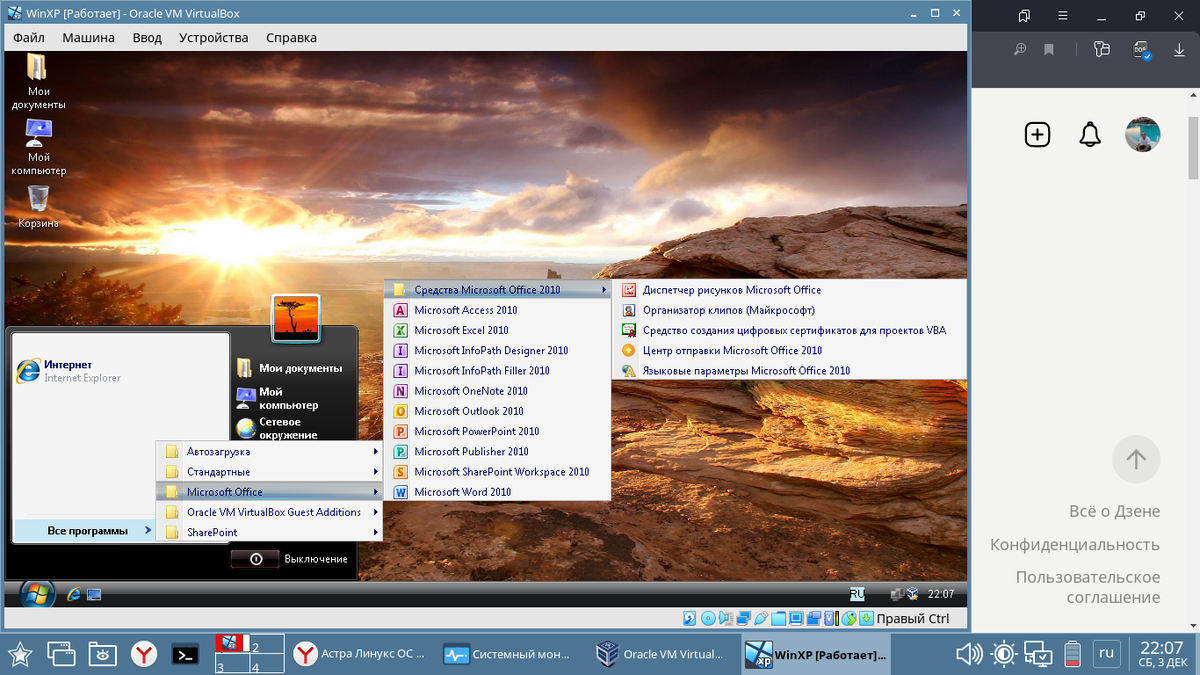1200x675 pixels.
Task: Follow the Всё о Дзене link
Action: tap(1114, 511)
